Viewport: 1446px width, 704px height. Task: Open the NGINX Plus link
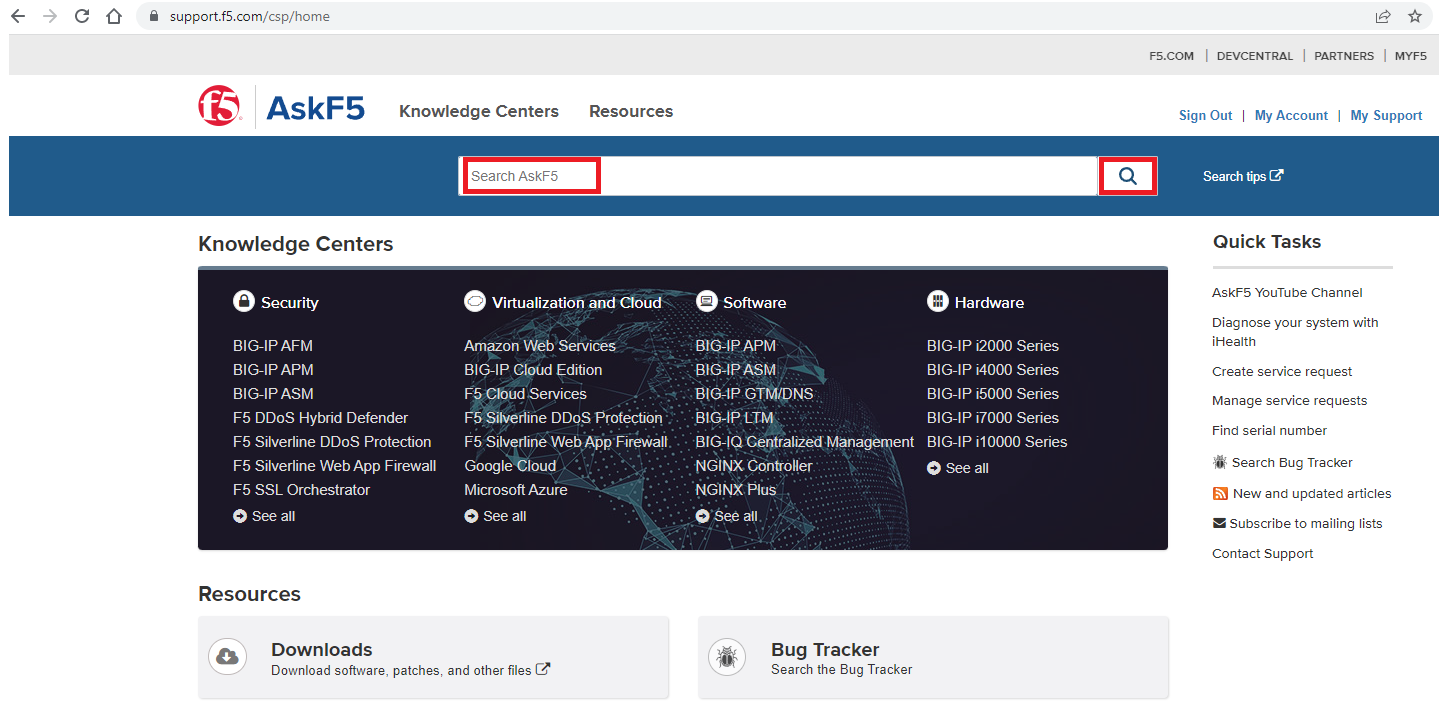click(736, 489)
